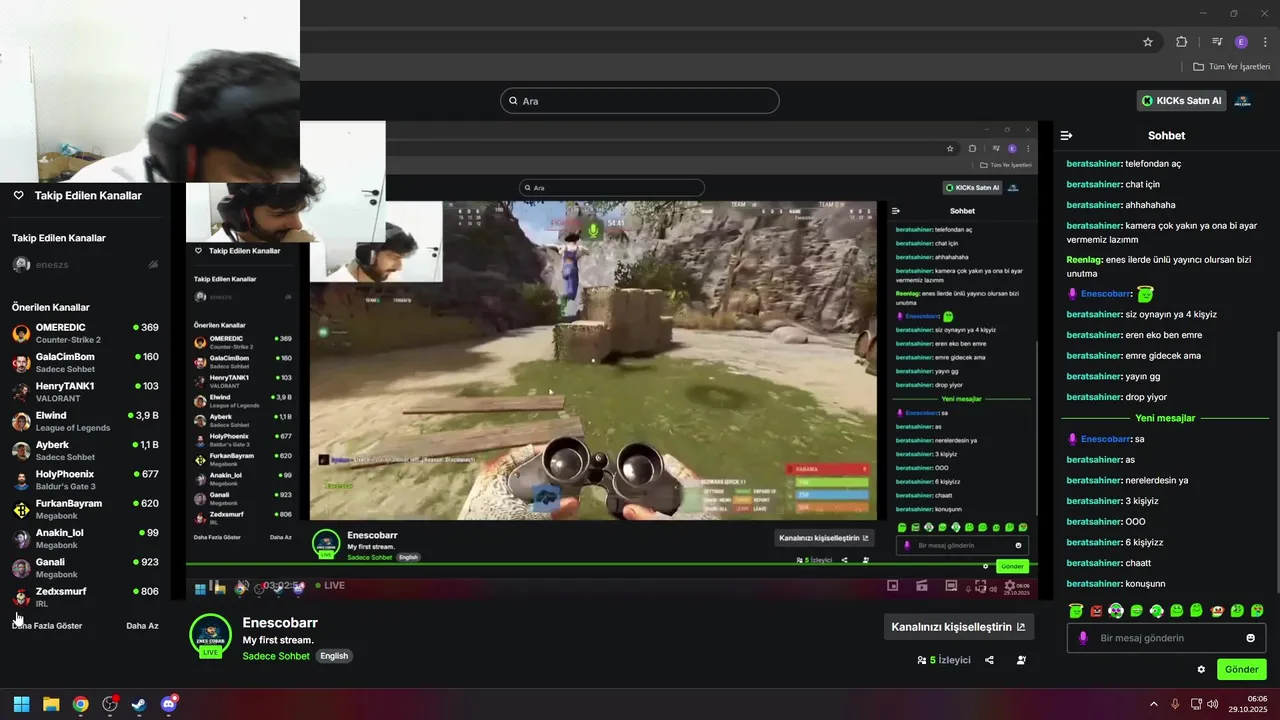Open the Windows Start button
This screenshot has height=720, width=1280.
[21, 704]
